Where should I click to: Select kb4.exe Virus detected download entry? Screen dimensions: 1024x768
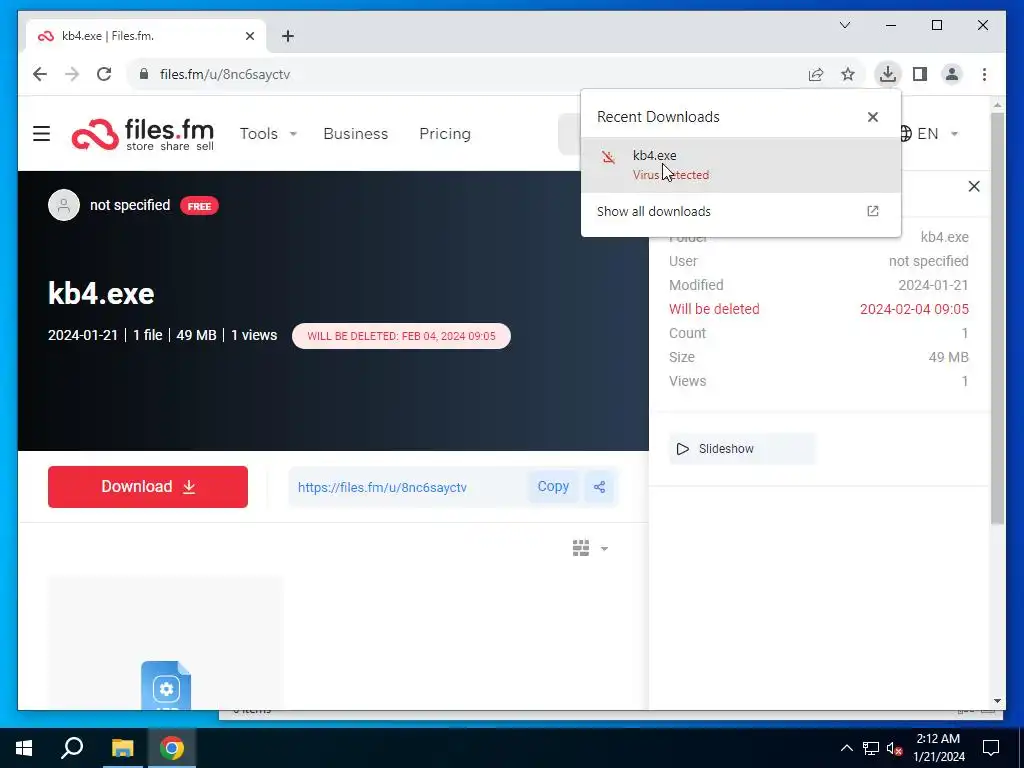pos(741,165)
